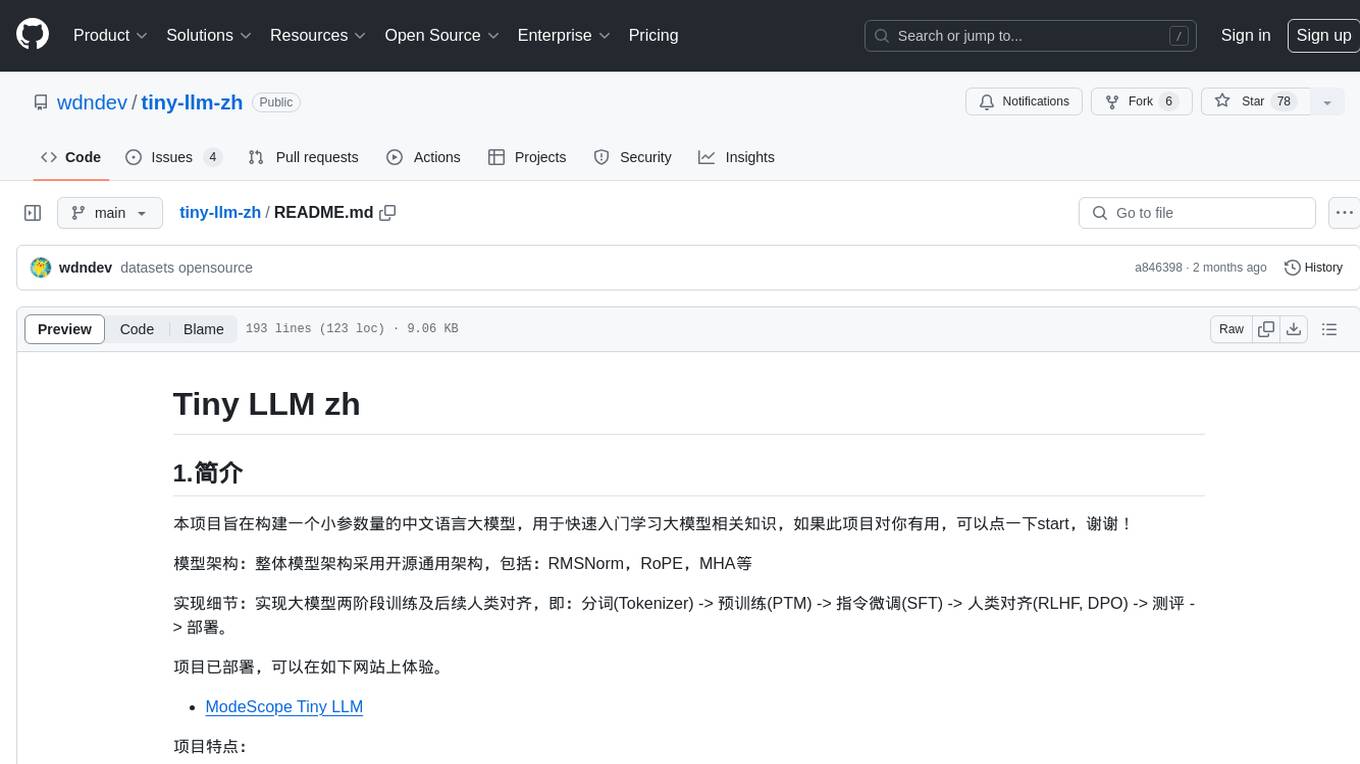This screenshot has height=764, width=1360.
Task: Click the Public visibility label
Action: [x=276, y=102]
